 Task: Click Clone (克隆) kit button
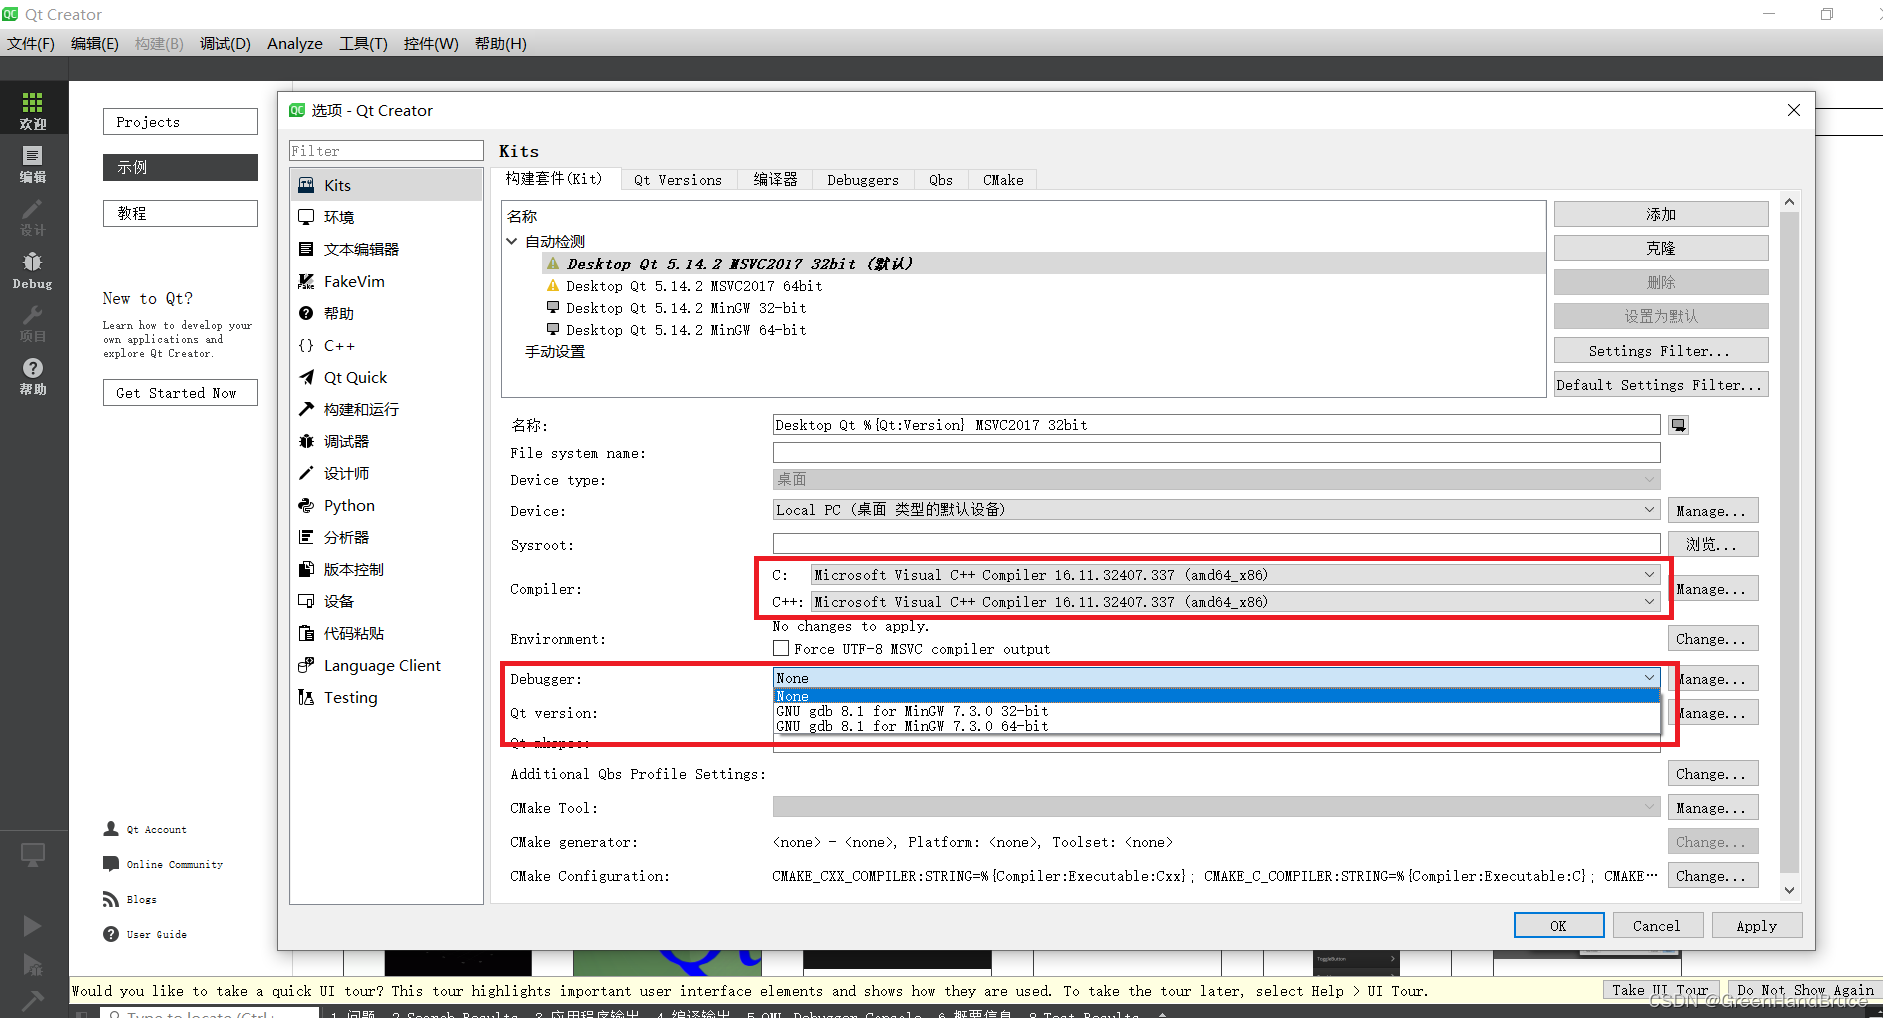tap(1661, 248)
